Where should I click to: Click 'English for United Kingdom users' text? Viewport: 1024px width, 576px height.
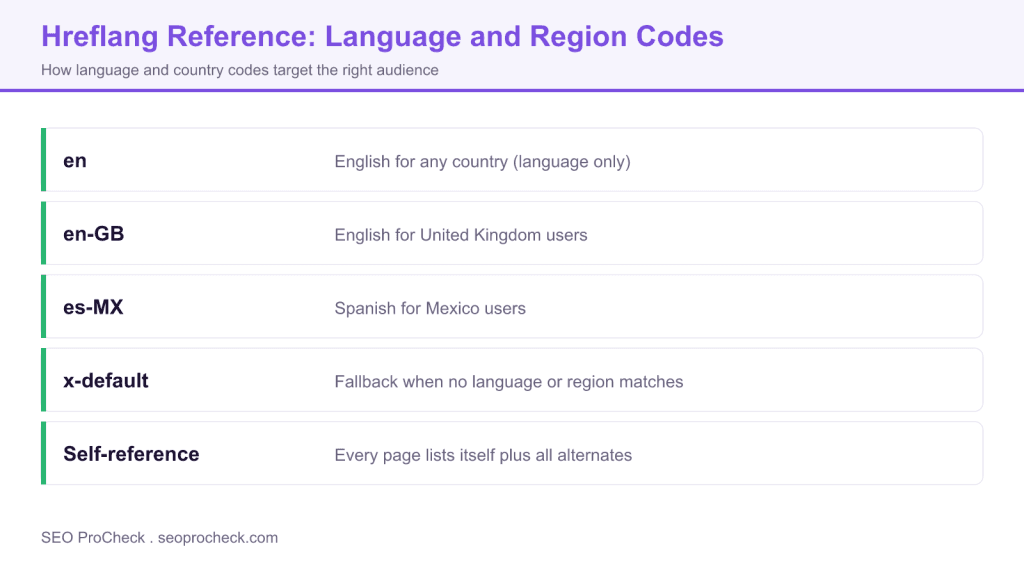(460, 234)
